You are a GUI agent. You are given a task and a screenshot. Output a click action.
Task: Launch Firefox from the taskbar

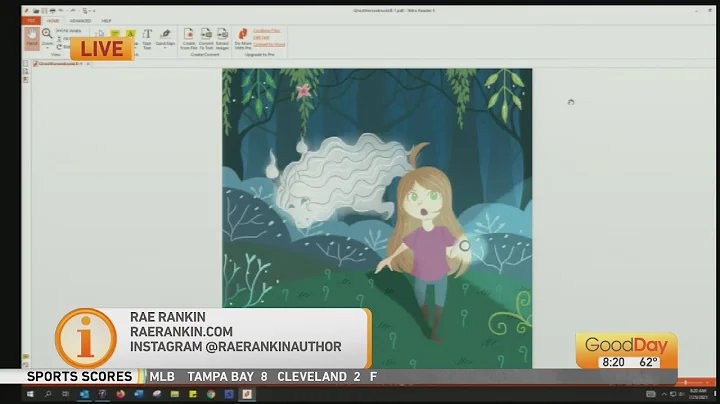tap(120, 394)
